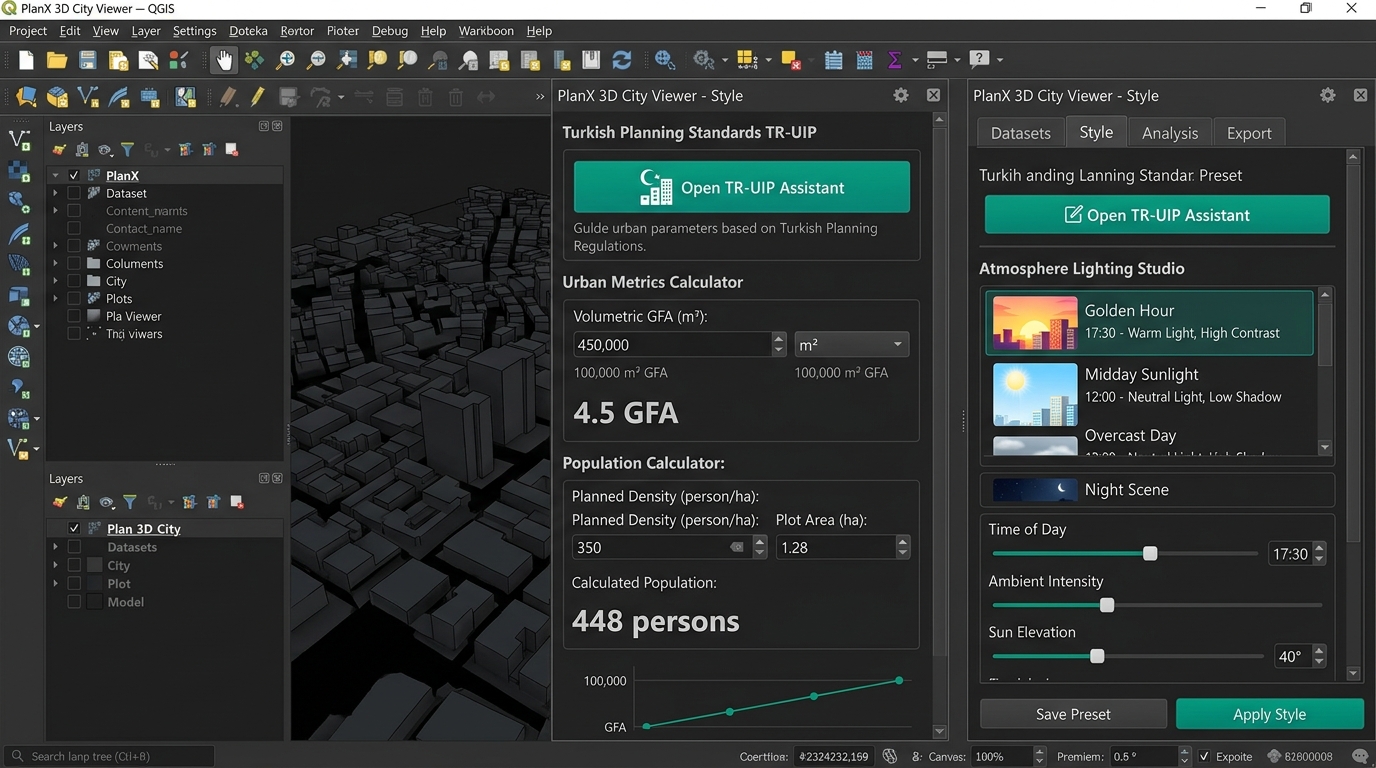
Task: Select the Golden Hour lighting preset
Action: coord(1149,322)
